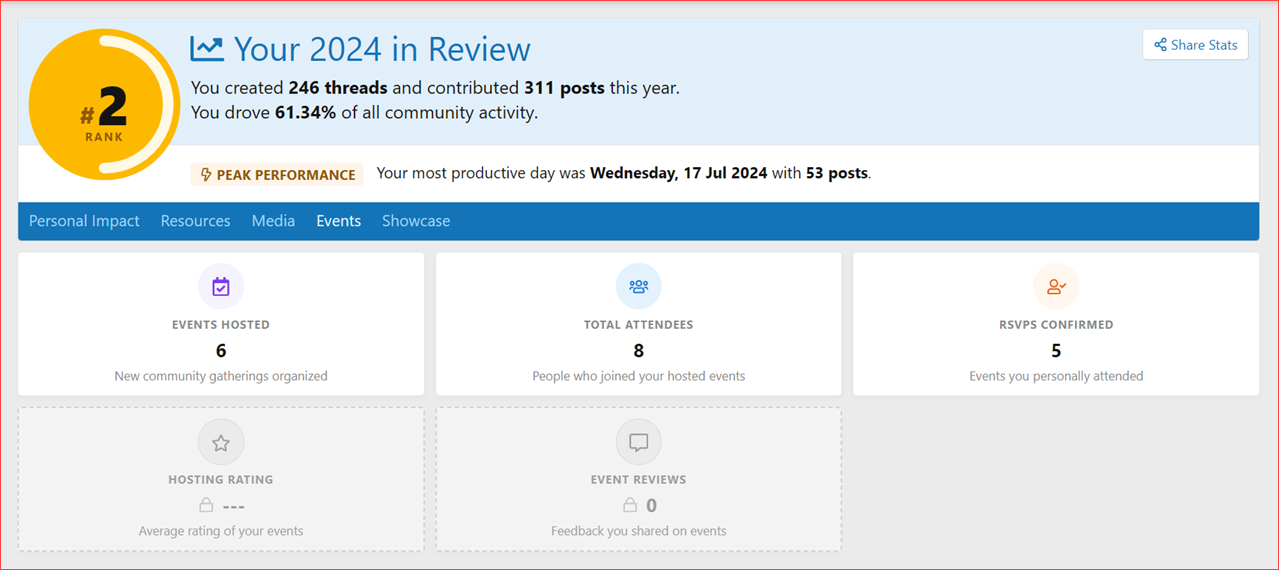Click the Hosting Rating star icon

click(221, 442)
